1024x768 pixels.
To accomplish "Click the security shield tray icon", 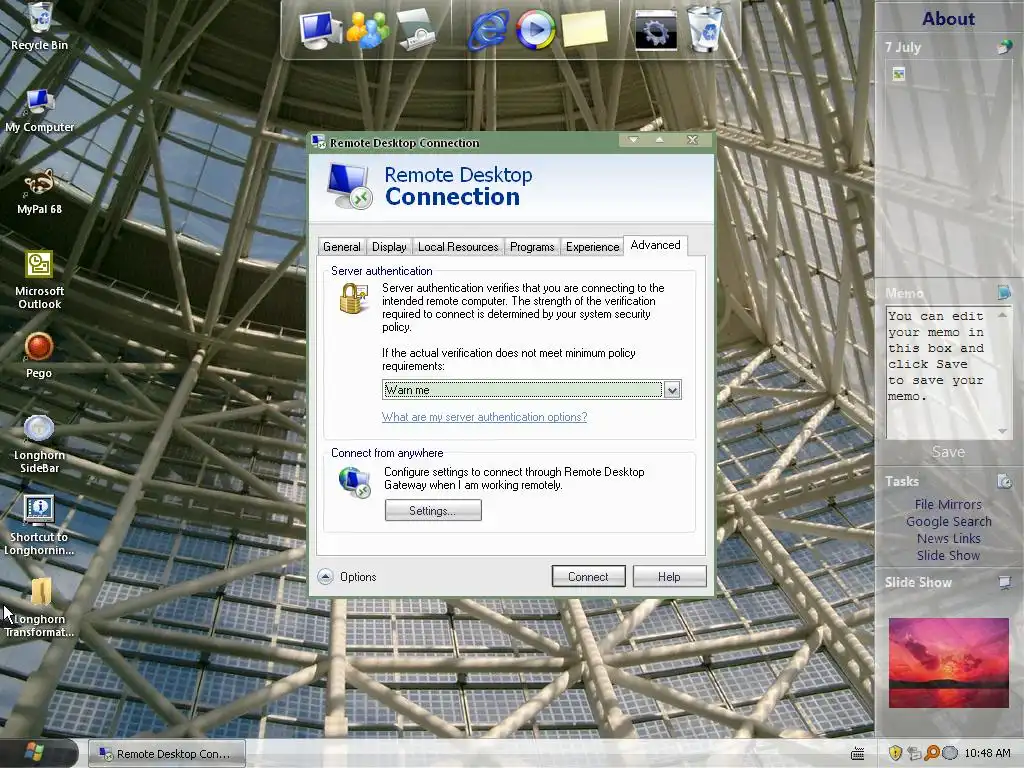I will (895, 753).
